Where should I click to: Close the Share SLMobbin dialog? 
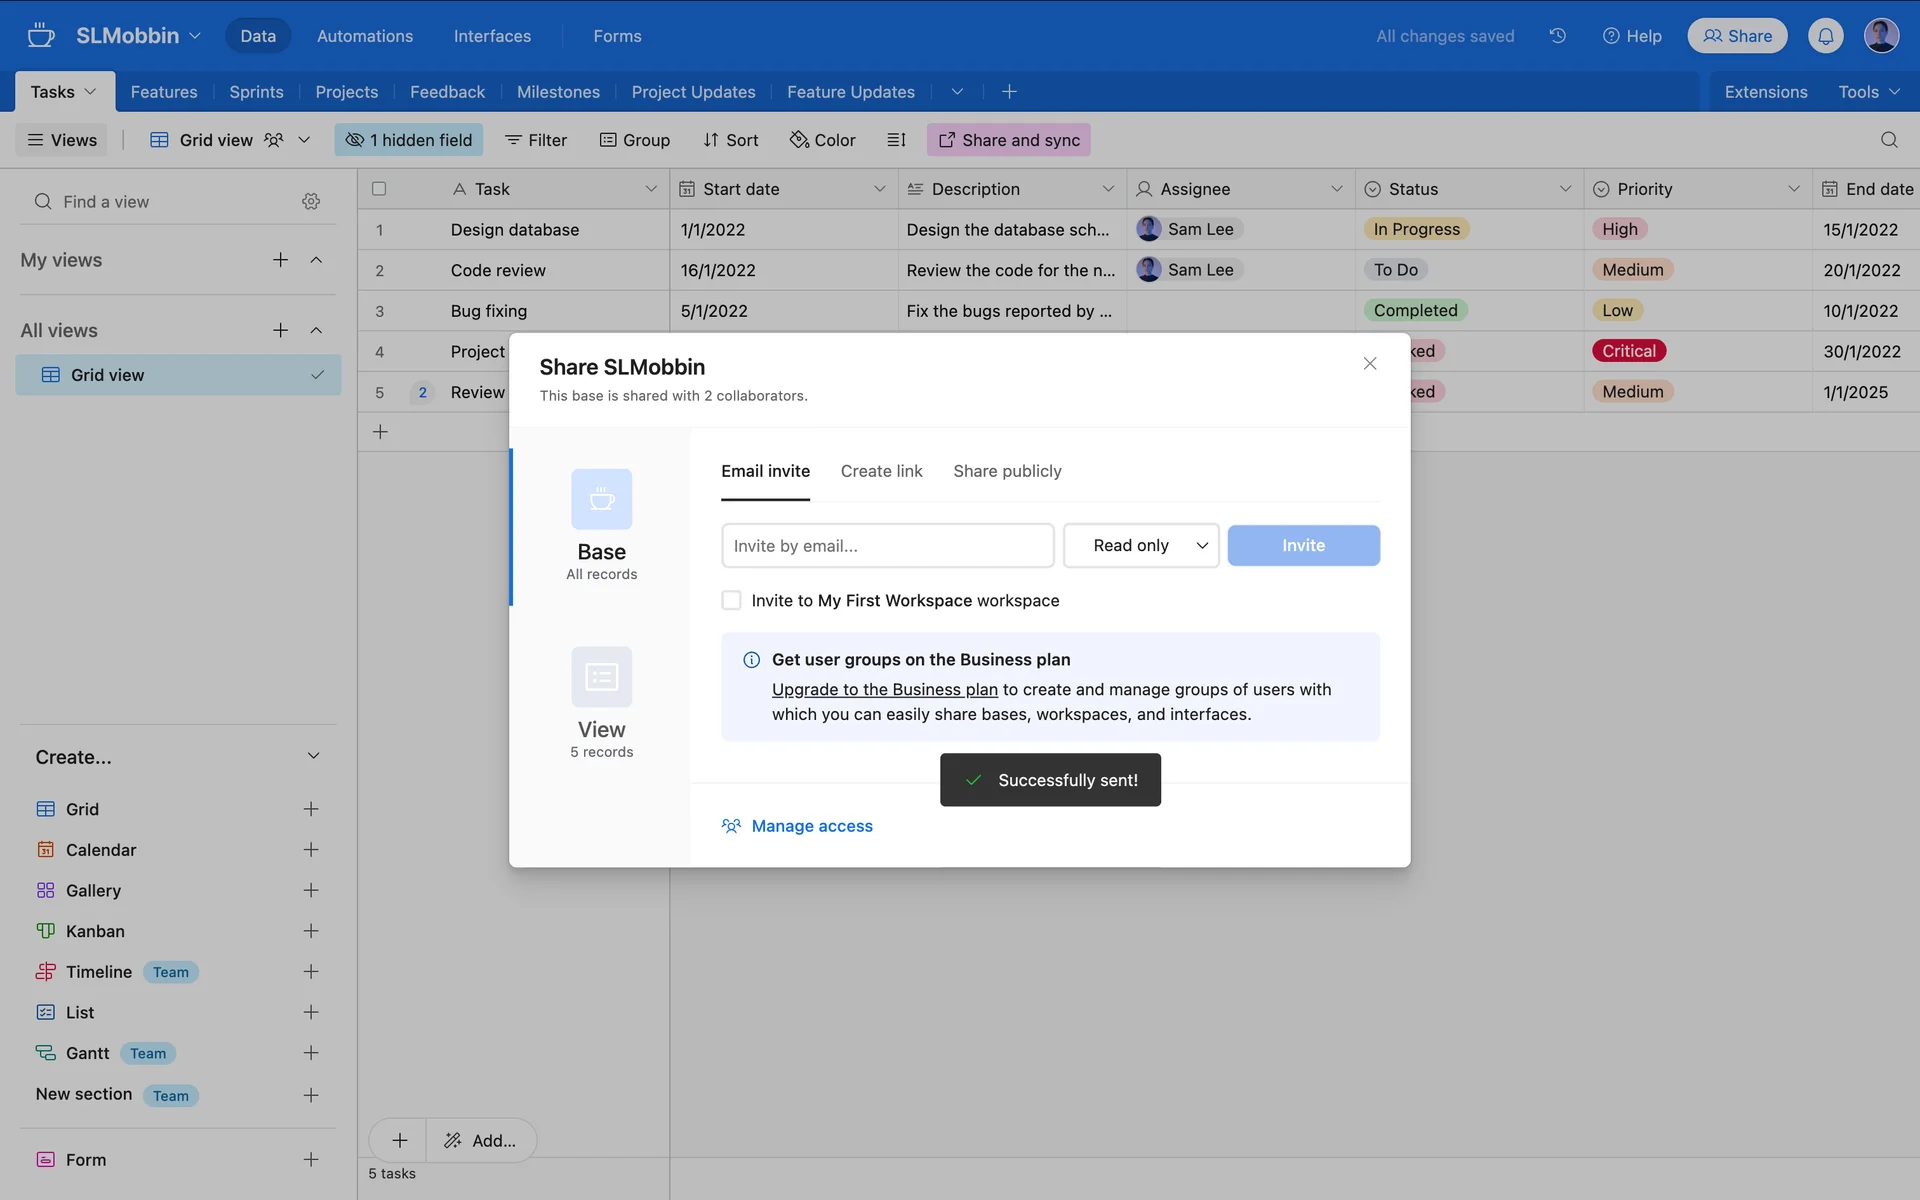[1369, 364]
